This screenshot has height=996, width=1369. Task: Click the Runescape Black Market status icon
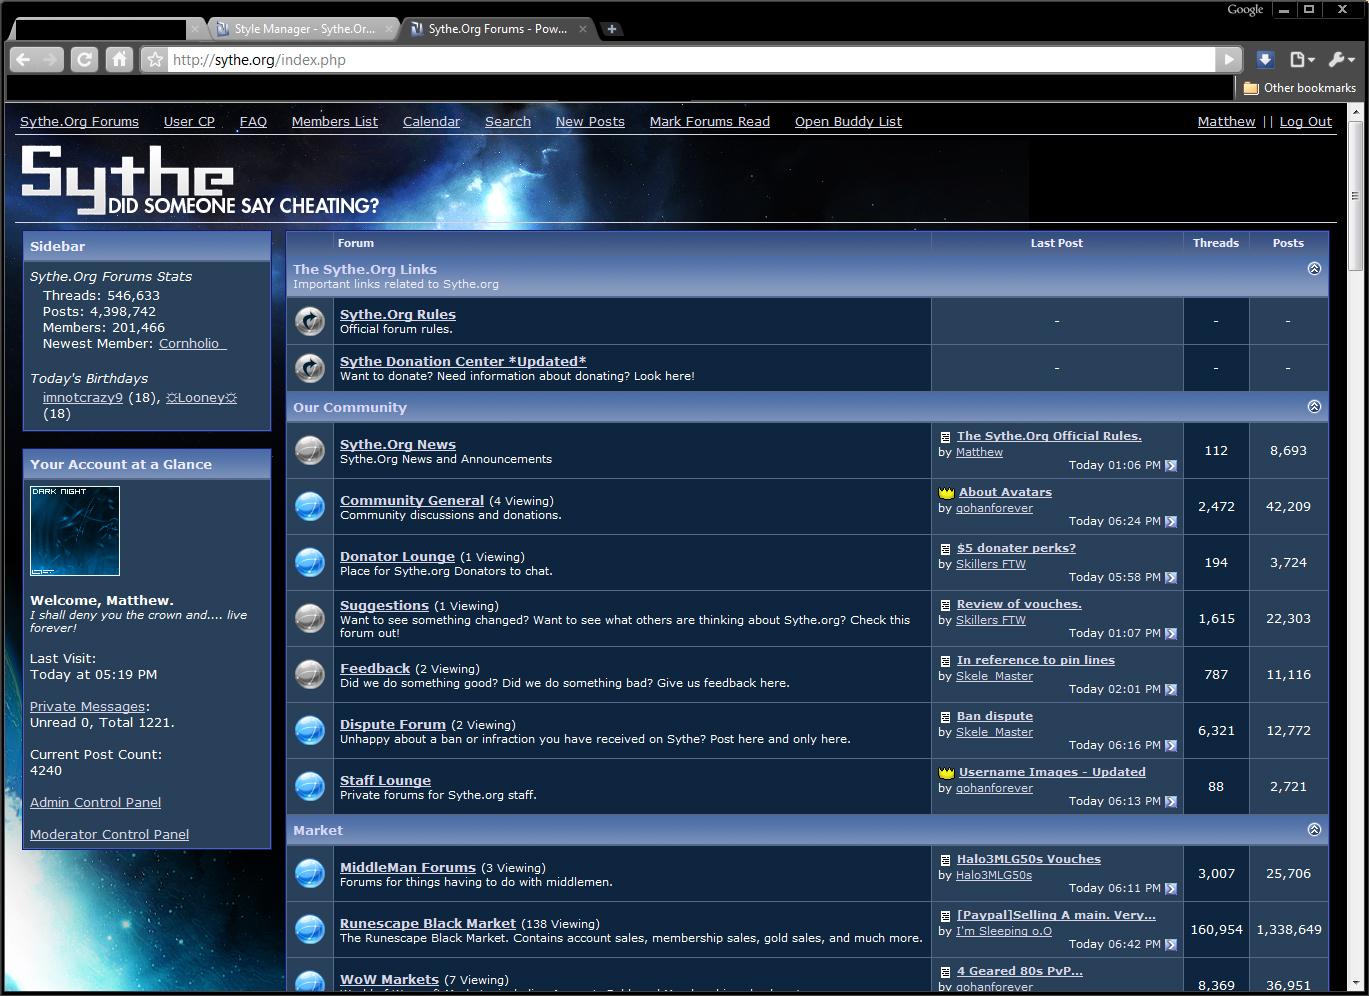[310, 930]
